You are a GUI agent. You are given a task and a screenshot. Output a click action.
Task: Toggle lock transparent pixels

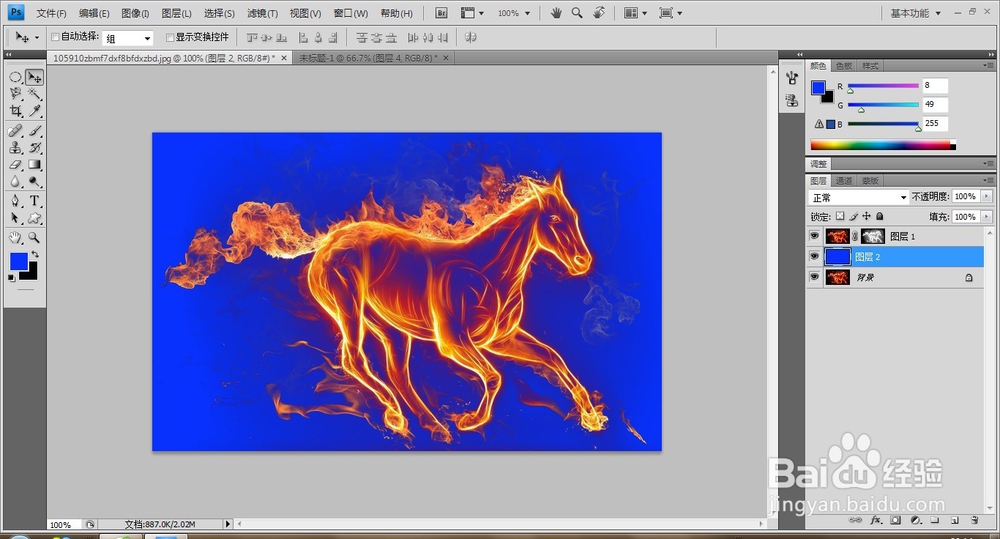(x=840, y=216)
